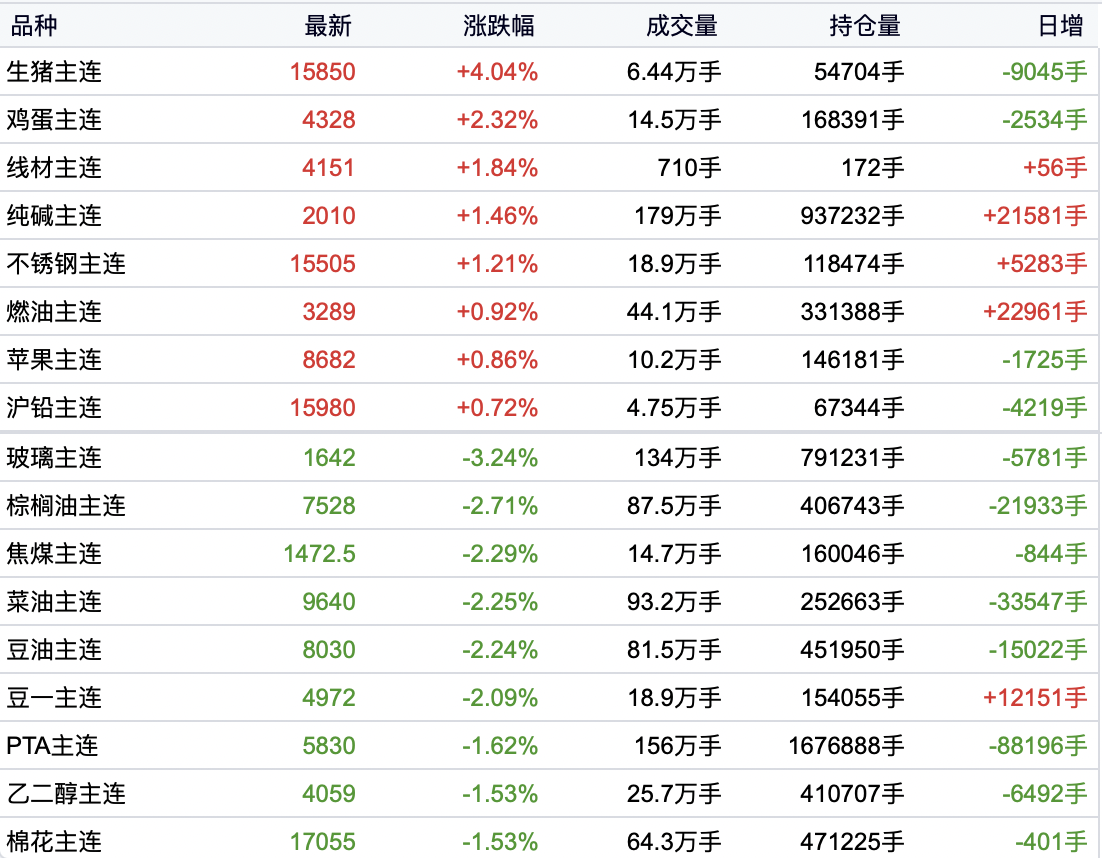Click the 持仓量 column header

(864, 26)
